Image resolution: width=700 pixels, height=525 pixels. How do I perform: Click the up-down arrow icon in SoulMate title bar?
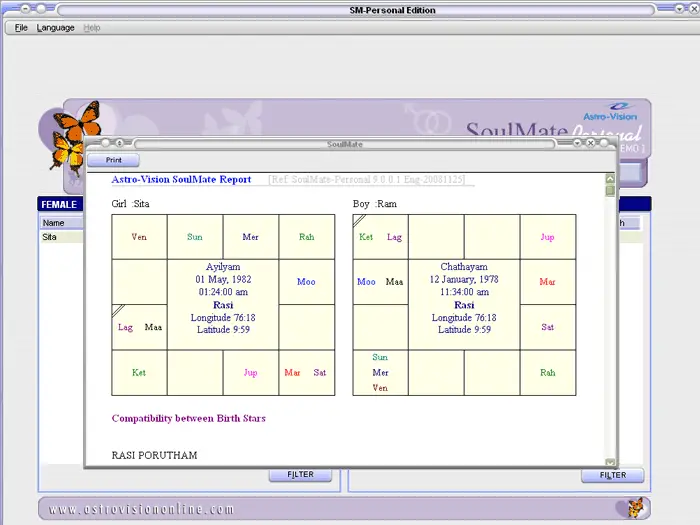[x=119, y=143]
